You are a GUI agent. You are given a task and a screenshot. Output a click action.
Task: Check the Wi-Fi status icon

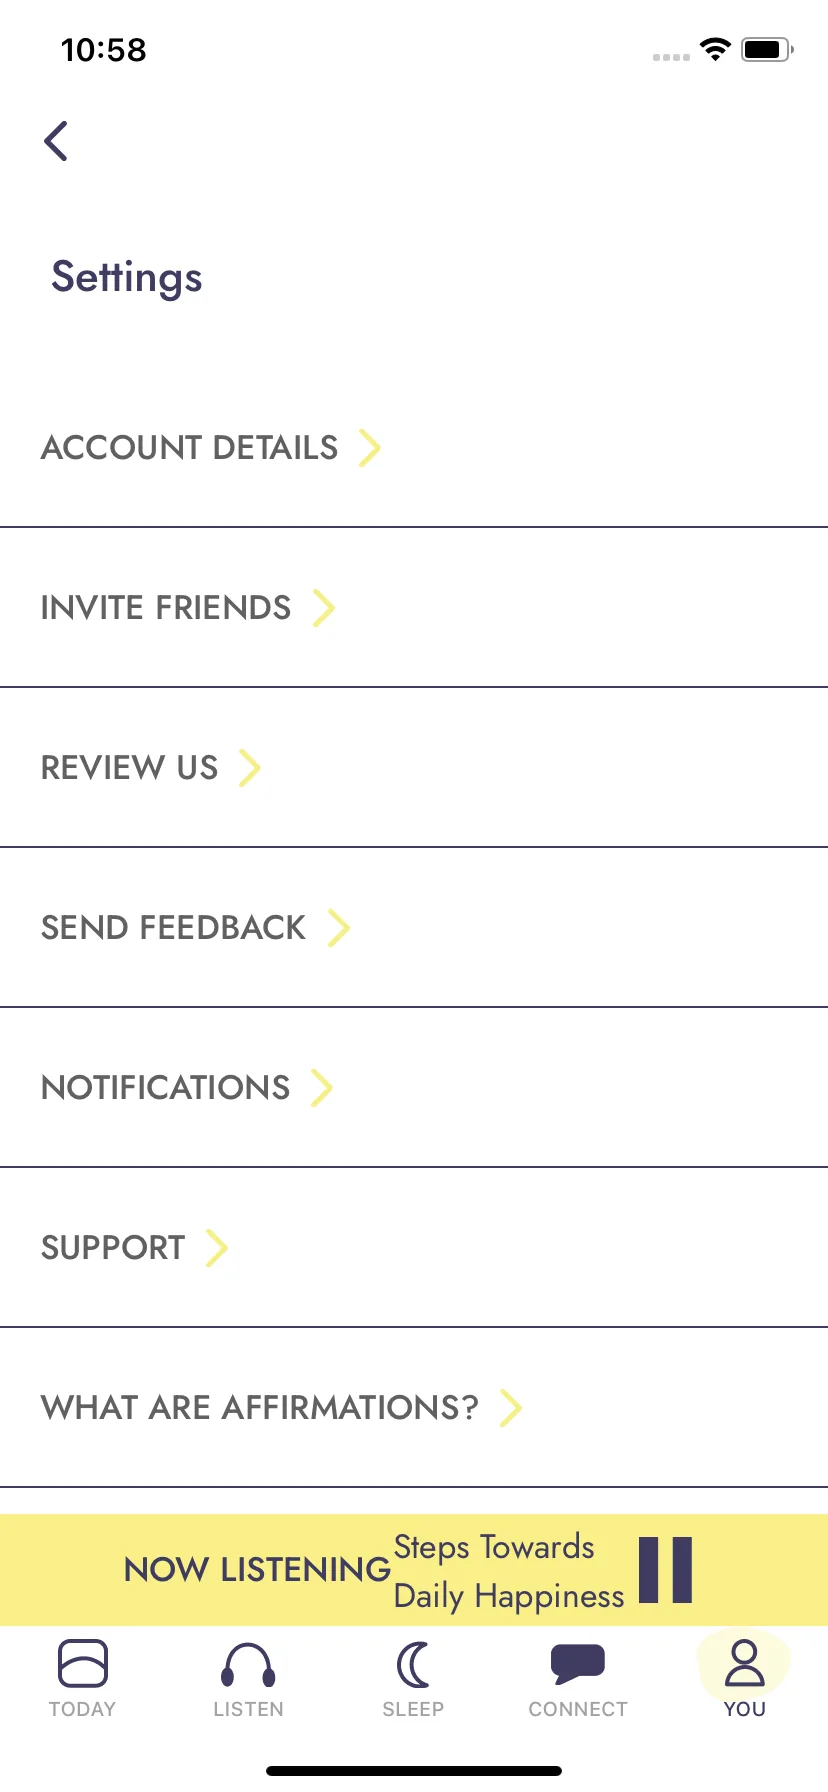tap(715, 49)
